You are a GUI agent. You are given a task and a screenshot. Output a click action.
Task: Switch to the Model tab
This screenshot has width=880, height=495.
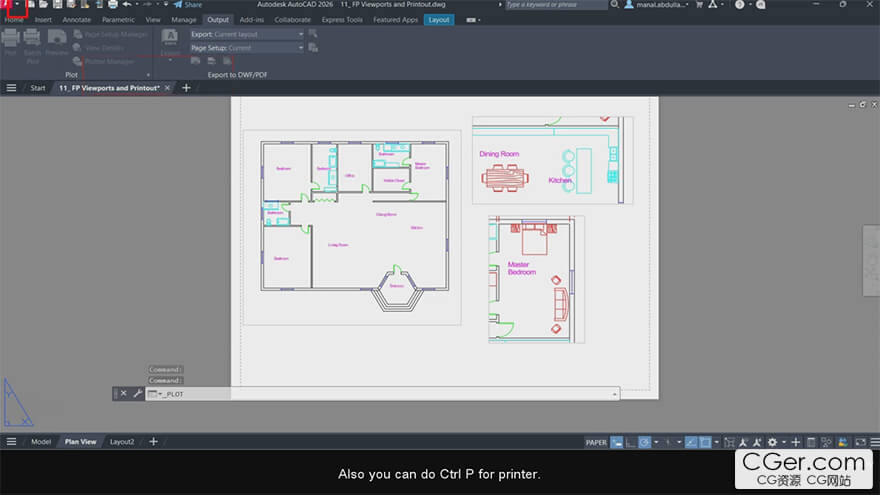(41, 442)
